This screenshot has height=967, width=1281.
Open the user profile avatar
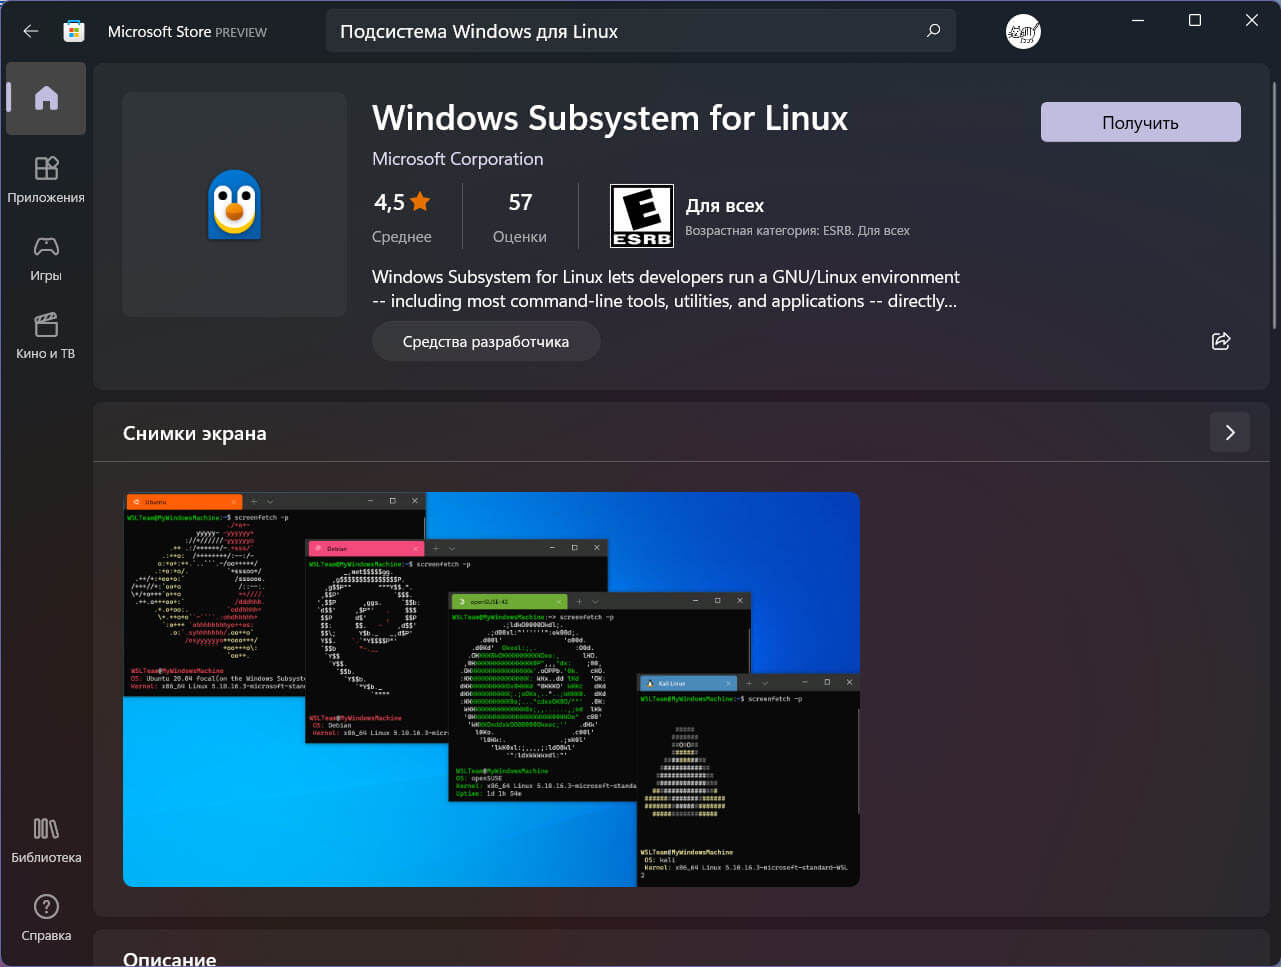pos(1023,31)
